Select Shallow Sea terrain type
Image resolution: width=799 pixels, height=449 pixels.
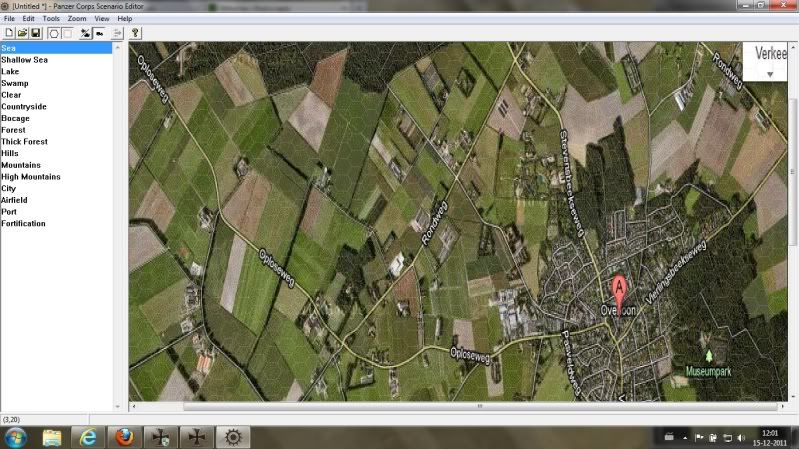[x=24, y=60]
